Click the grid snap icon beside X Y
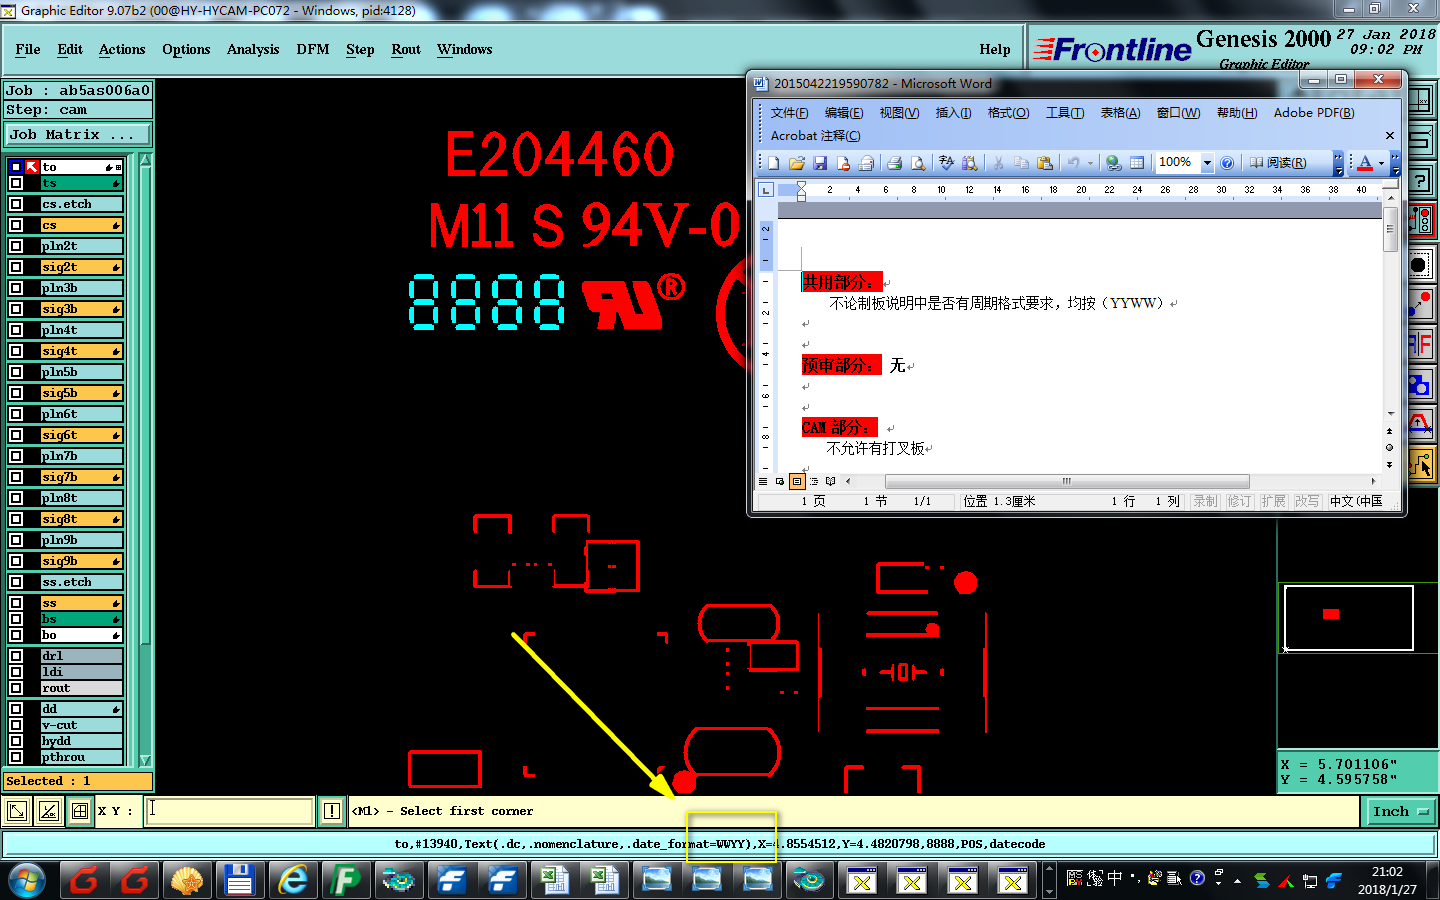Screen dimensions: 1440x900 80,811
